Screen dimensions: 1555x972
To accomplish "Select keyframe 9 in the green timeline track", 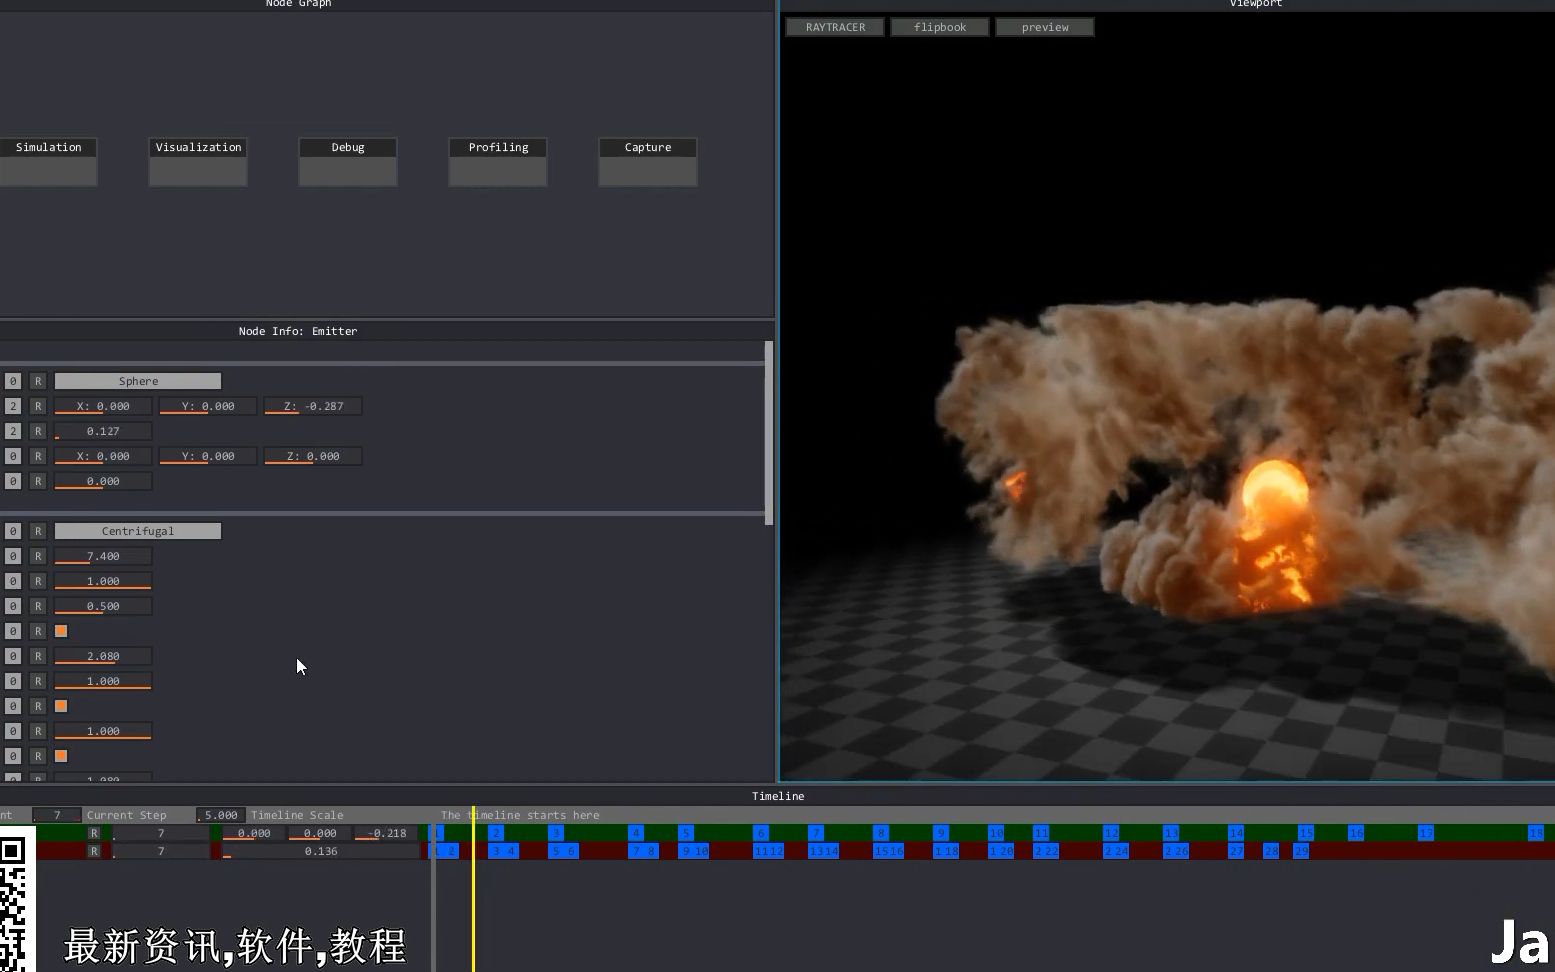I will 941,833.
